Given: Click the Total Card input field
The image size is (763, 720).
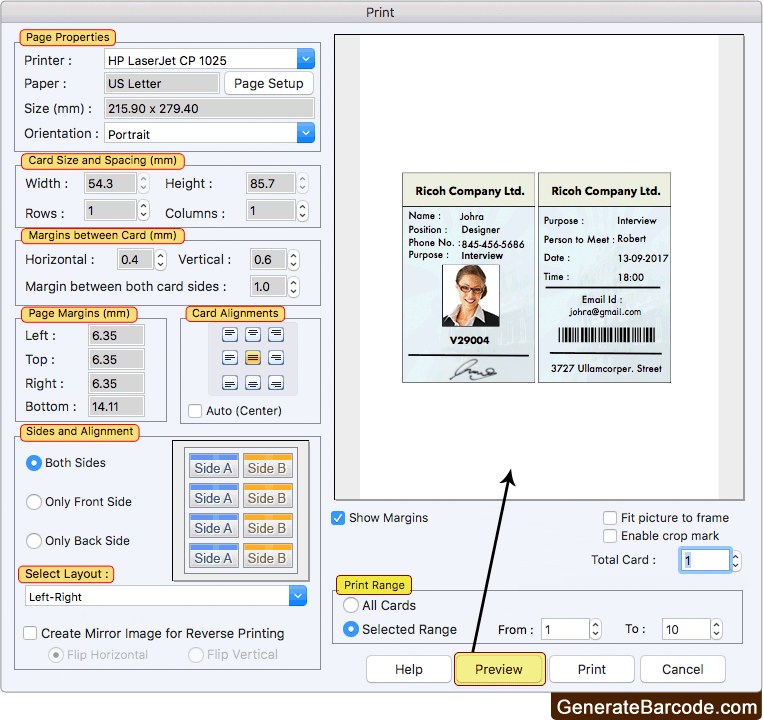Looking at the screenshot, I should click(x=705, y=560).
